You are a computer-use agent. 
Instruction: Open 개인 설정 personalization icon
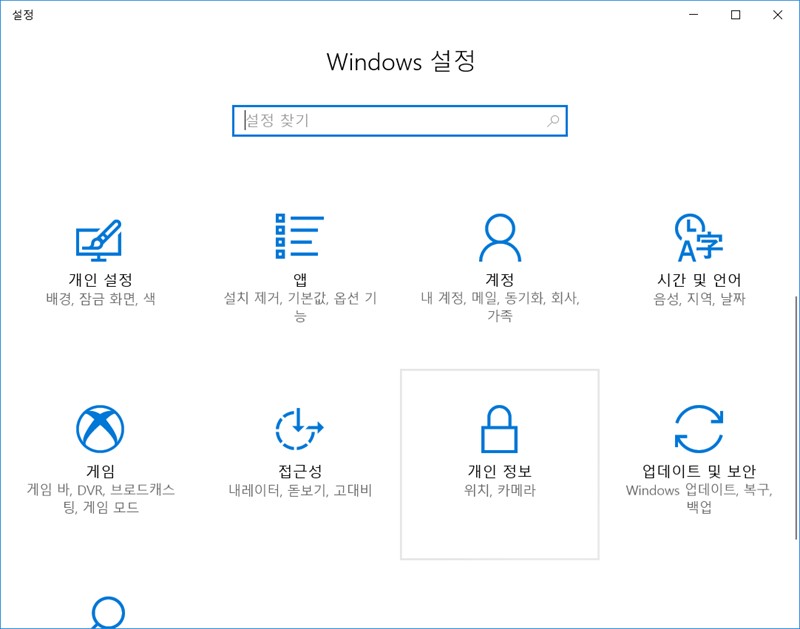click(99, 240)
